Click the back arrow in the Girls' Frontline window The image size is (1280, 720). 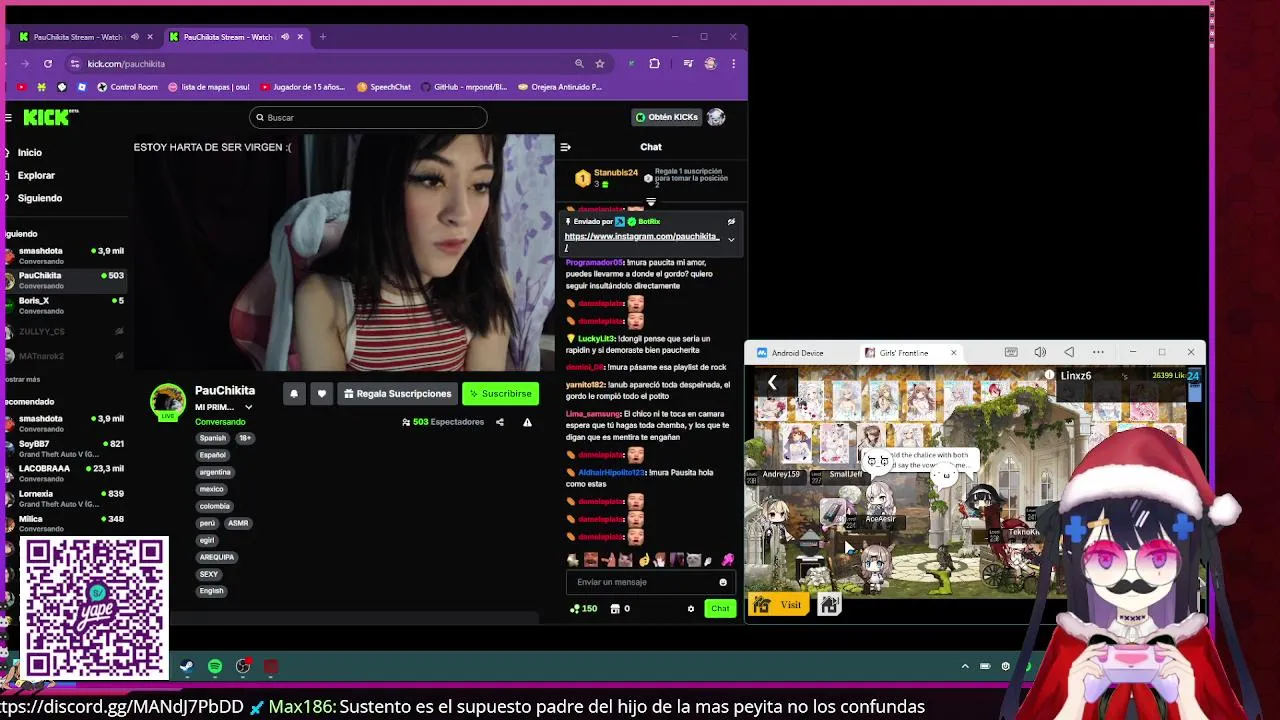point(772,382)
